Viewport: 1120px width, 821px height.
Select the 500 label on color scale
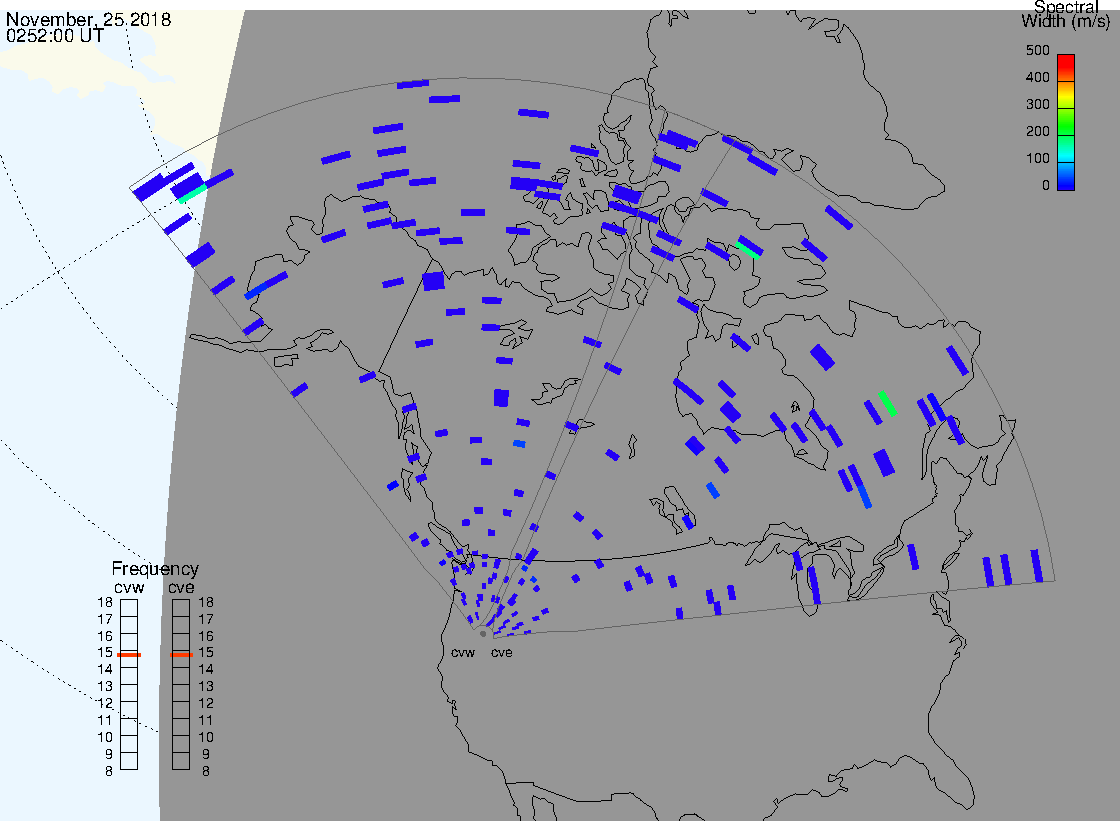(x=1037, y=50)
